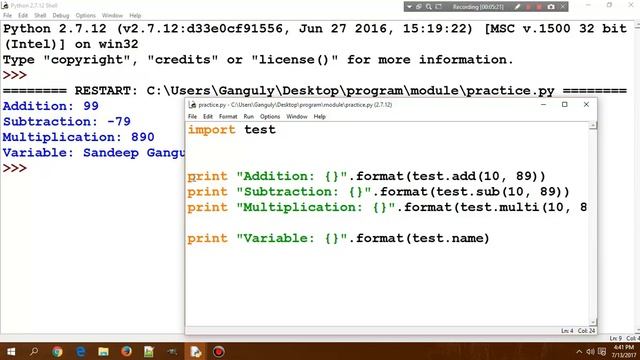Expand the hidden system tray icons chevron
The image size is (640, 360).
coord(579,351)
